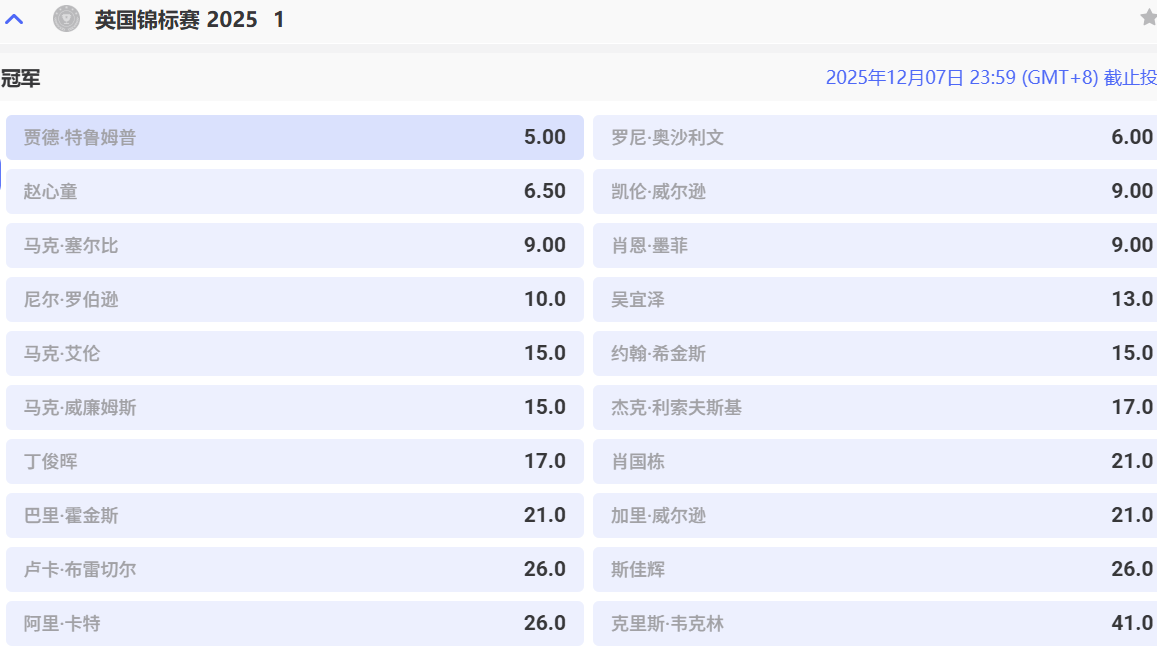This screenshot has width=1157, height=651.
Task: Select 克里斯·韦克林 at 41.0
Action: click(x=875, y=623)
